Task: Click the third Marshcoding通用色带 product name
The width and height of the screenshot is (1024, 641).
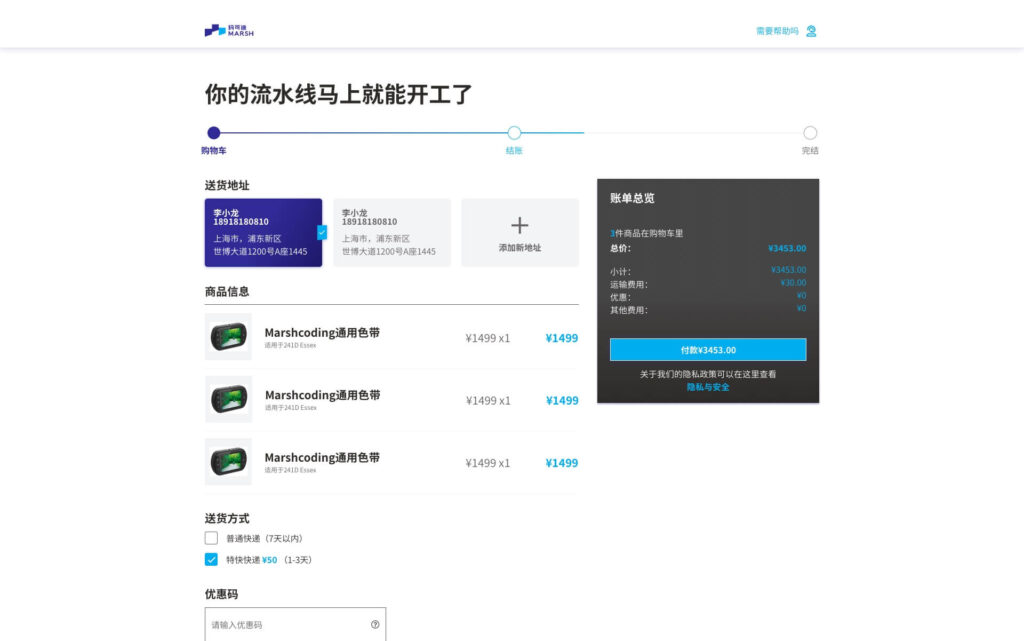Action: pos(322,458)
